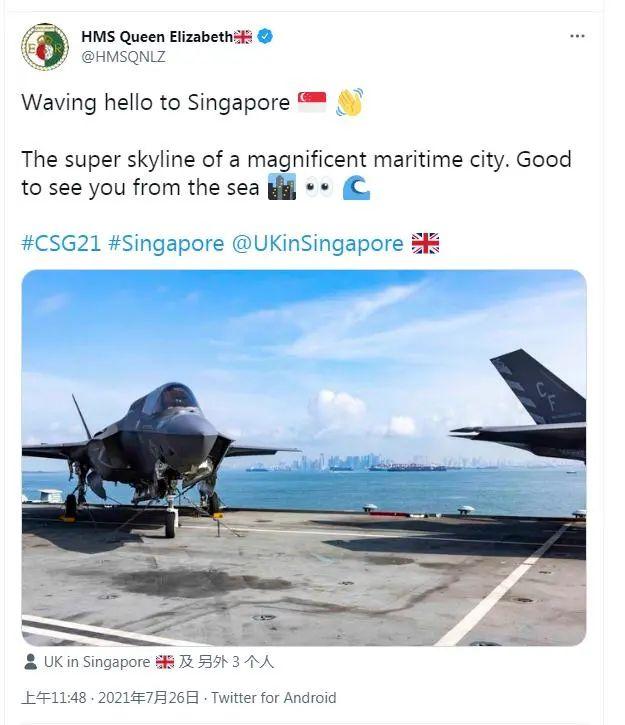This screenshot has height=725, width=625.
Task: Click the blue verified badge icon
Action: 265,36
